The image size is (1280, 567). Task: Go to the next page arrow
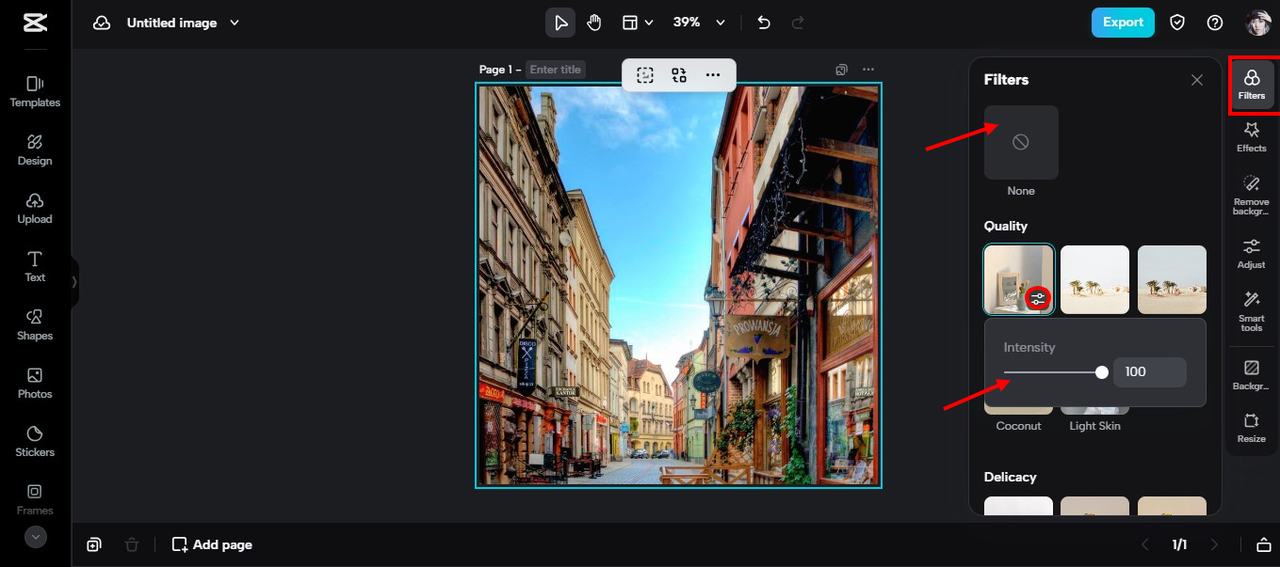coord(1215,545)
